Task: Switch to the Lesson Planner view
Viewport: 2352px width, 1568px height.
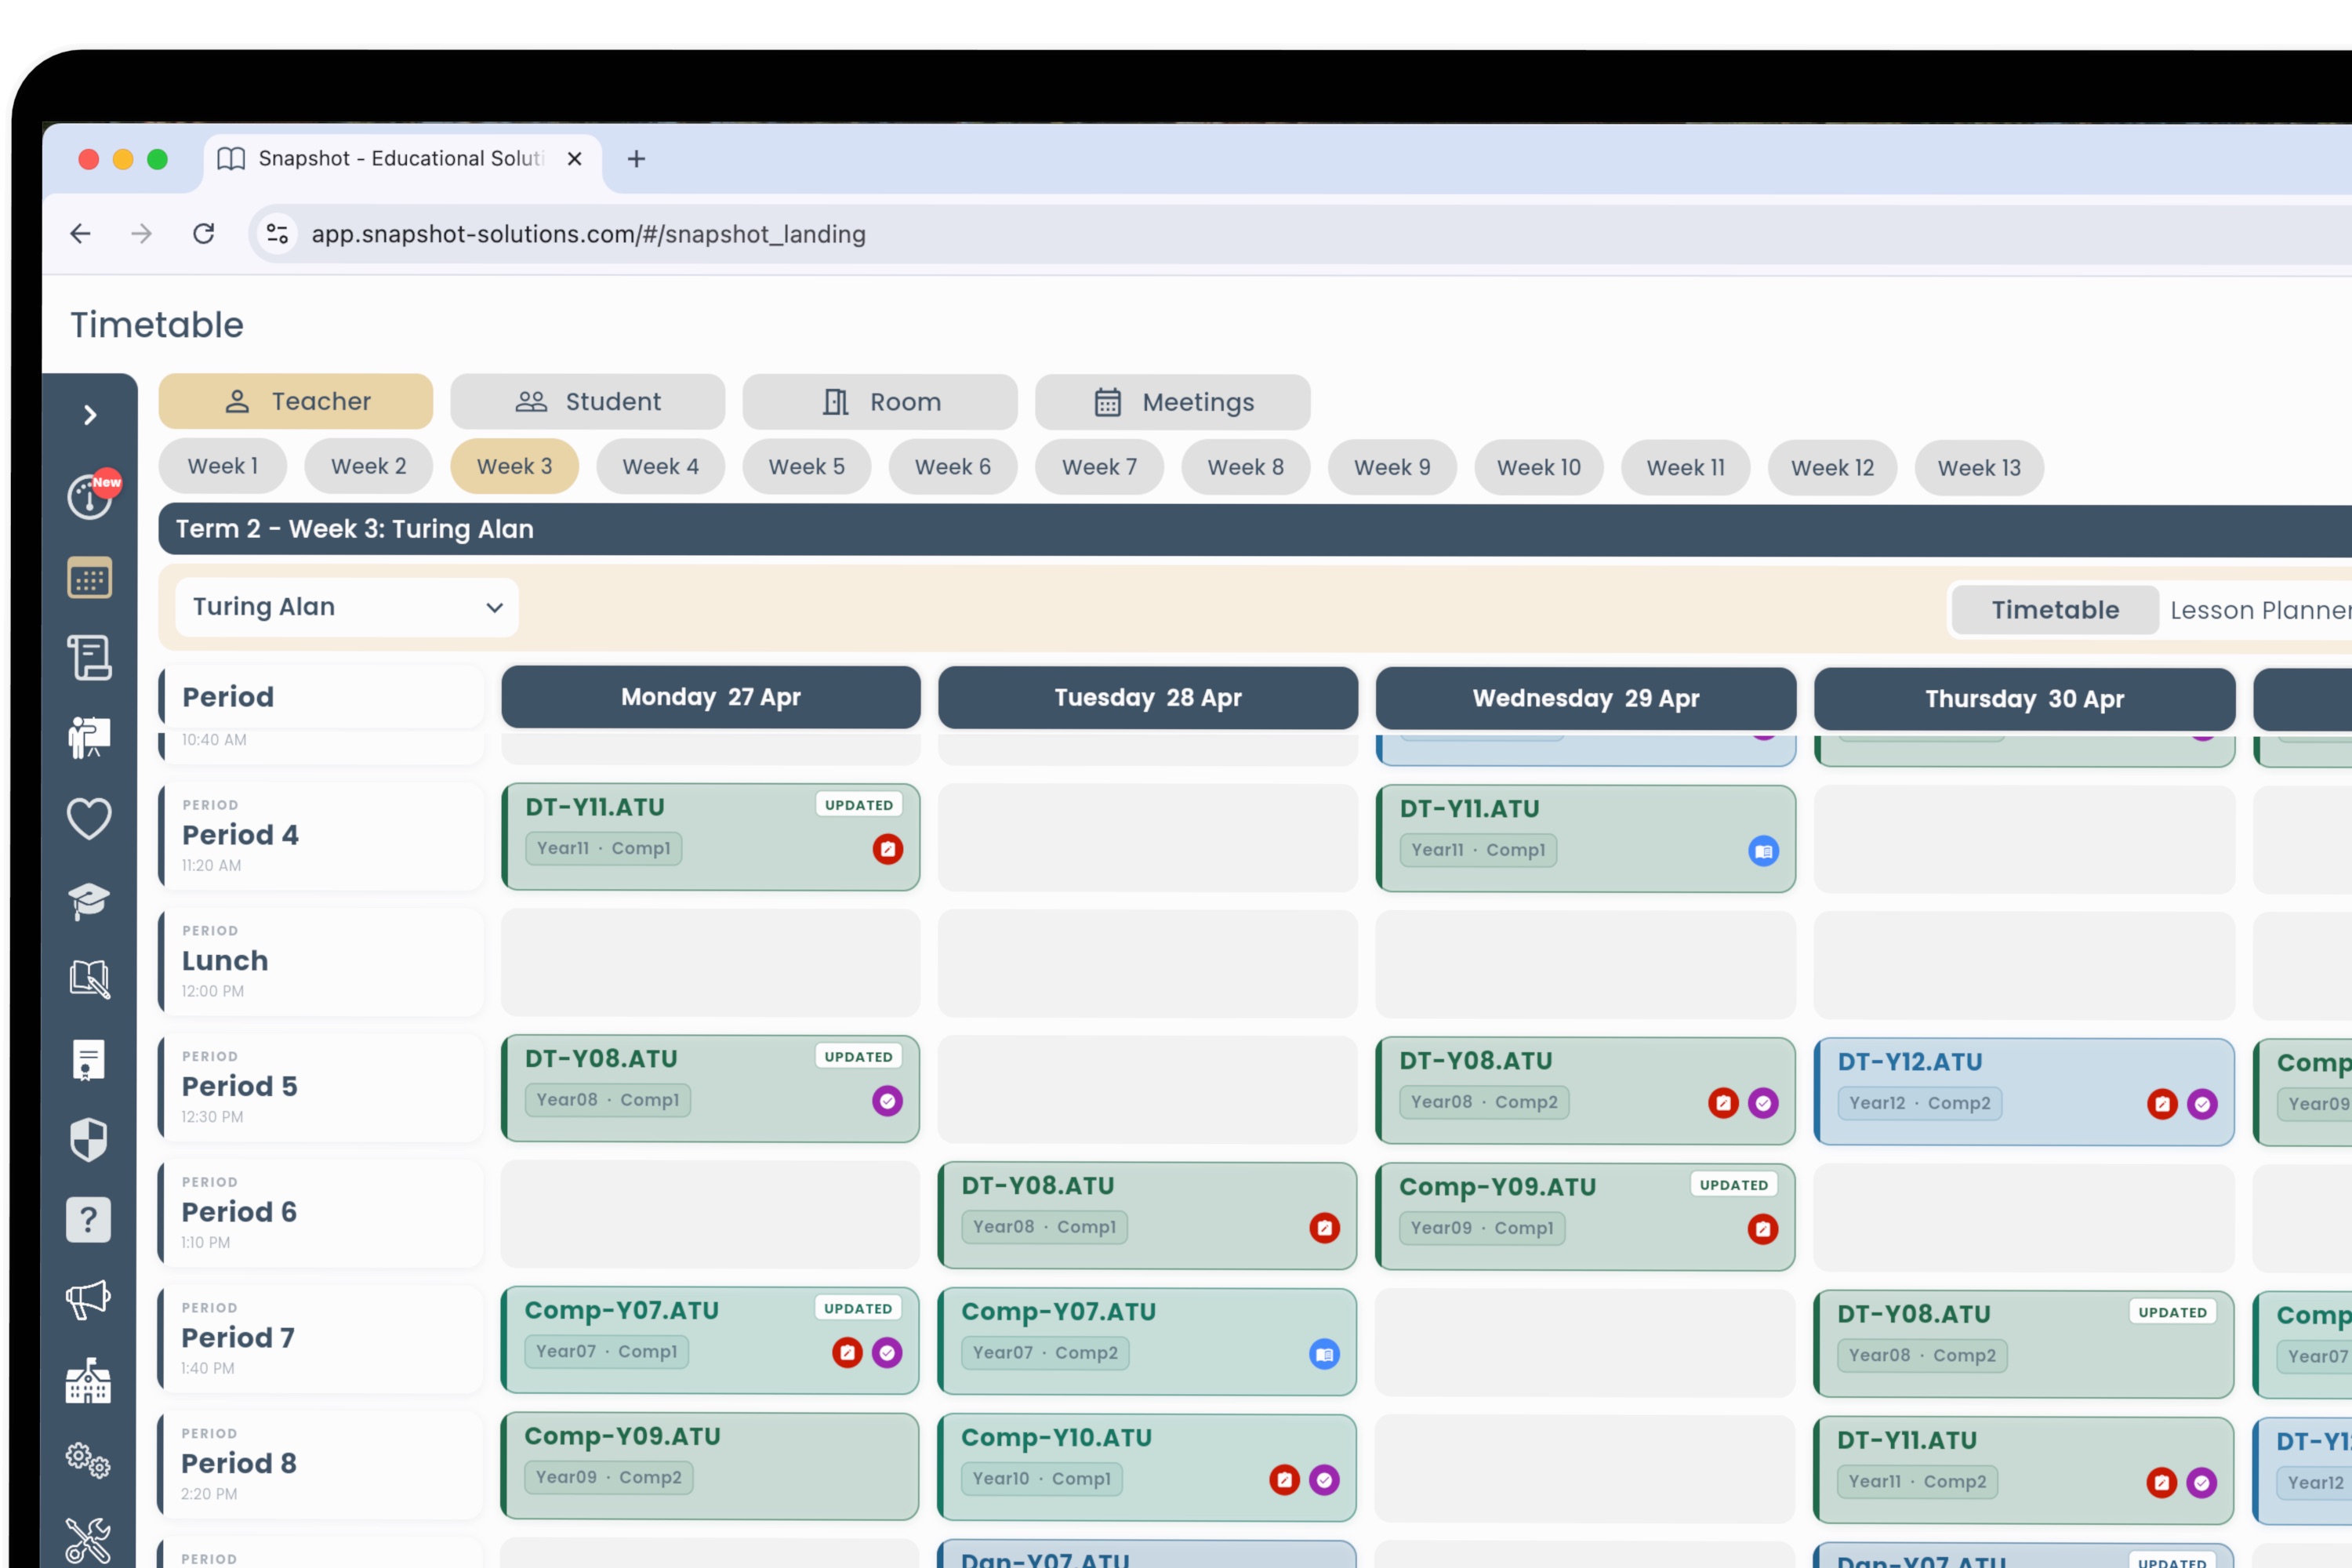Action: coord(2260,610)
